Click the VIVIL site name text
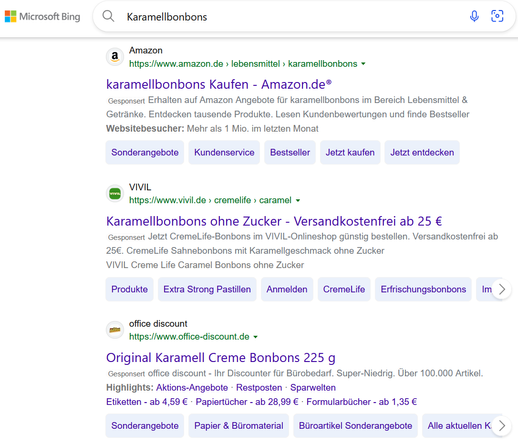 (x=140, y=187)
